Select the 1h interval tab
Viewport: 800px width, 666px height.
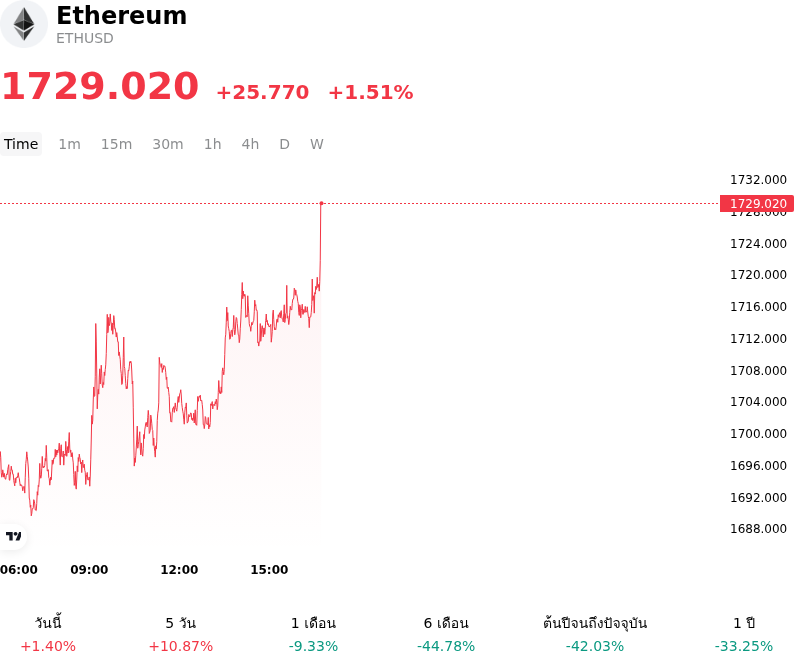point(213,144)
